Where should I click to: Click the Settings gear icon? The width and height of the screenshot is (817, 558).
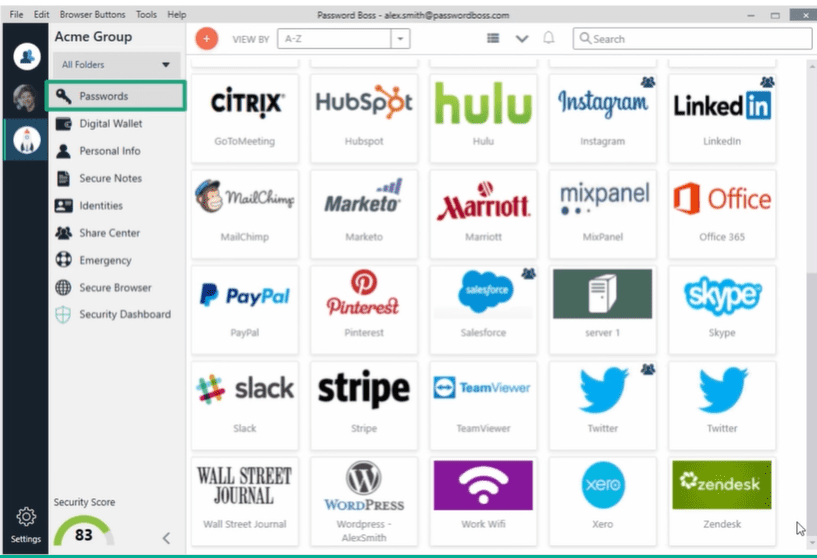(x=26, y=516)
